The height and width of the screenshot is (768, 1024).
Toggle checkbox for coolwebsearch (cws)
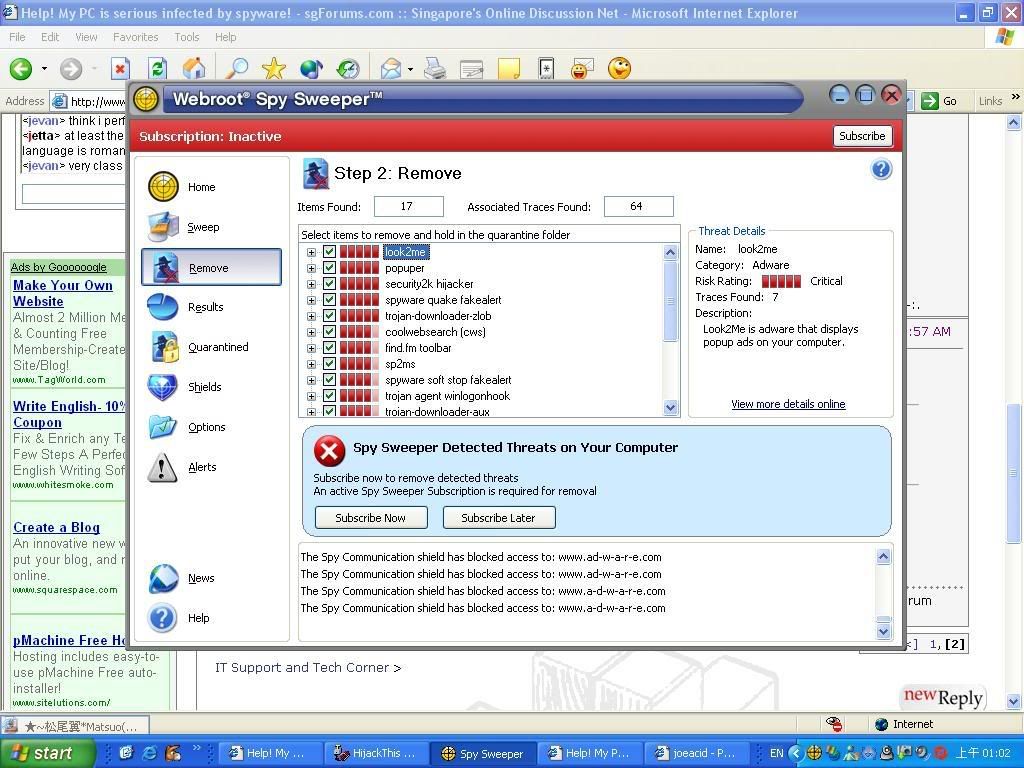pos(329,332)
